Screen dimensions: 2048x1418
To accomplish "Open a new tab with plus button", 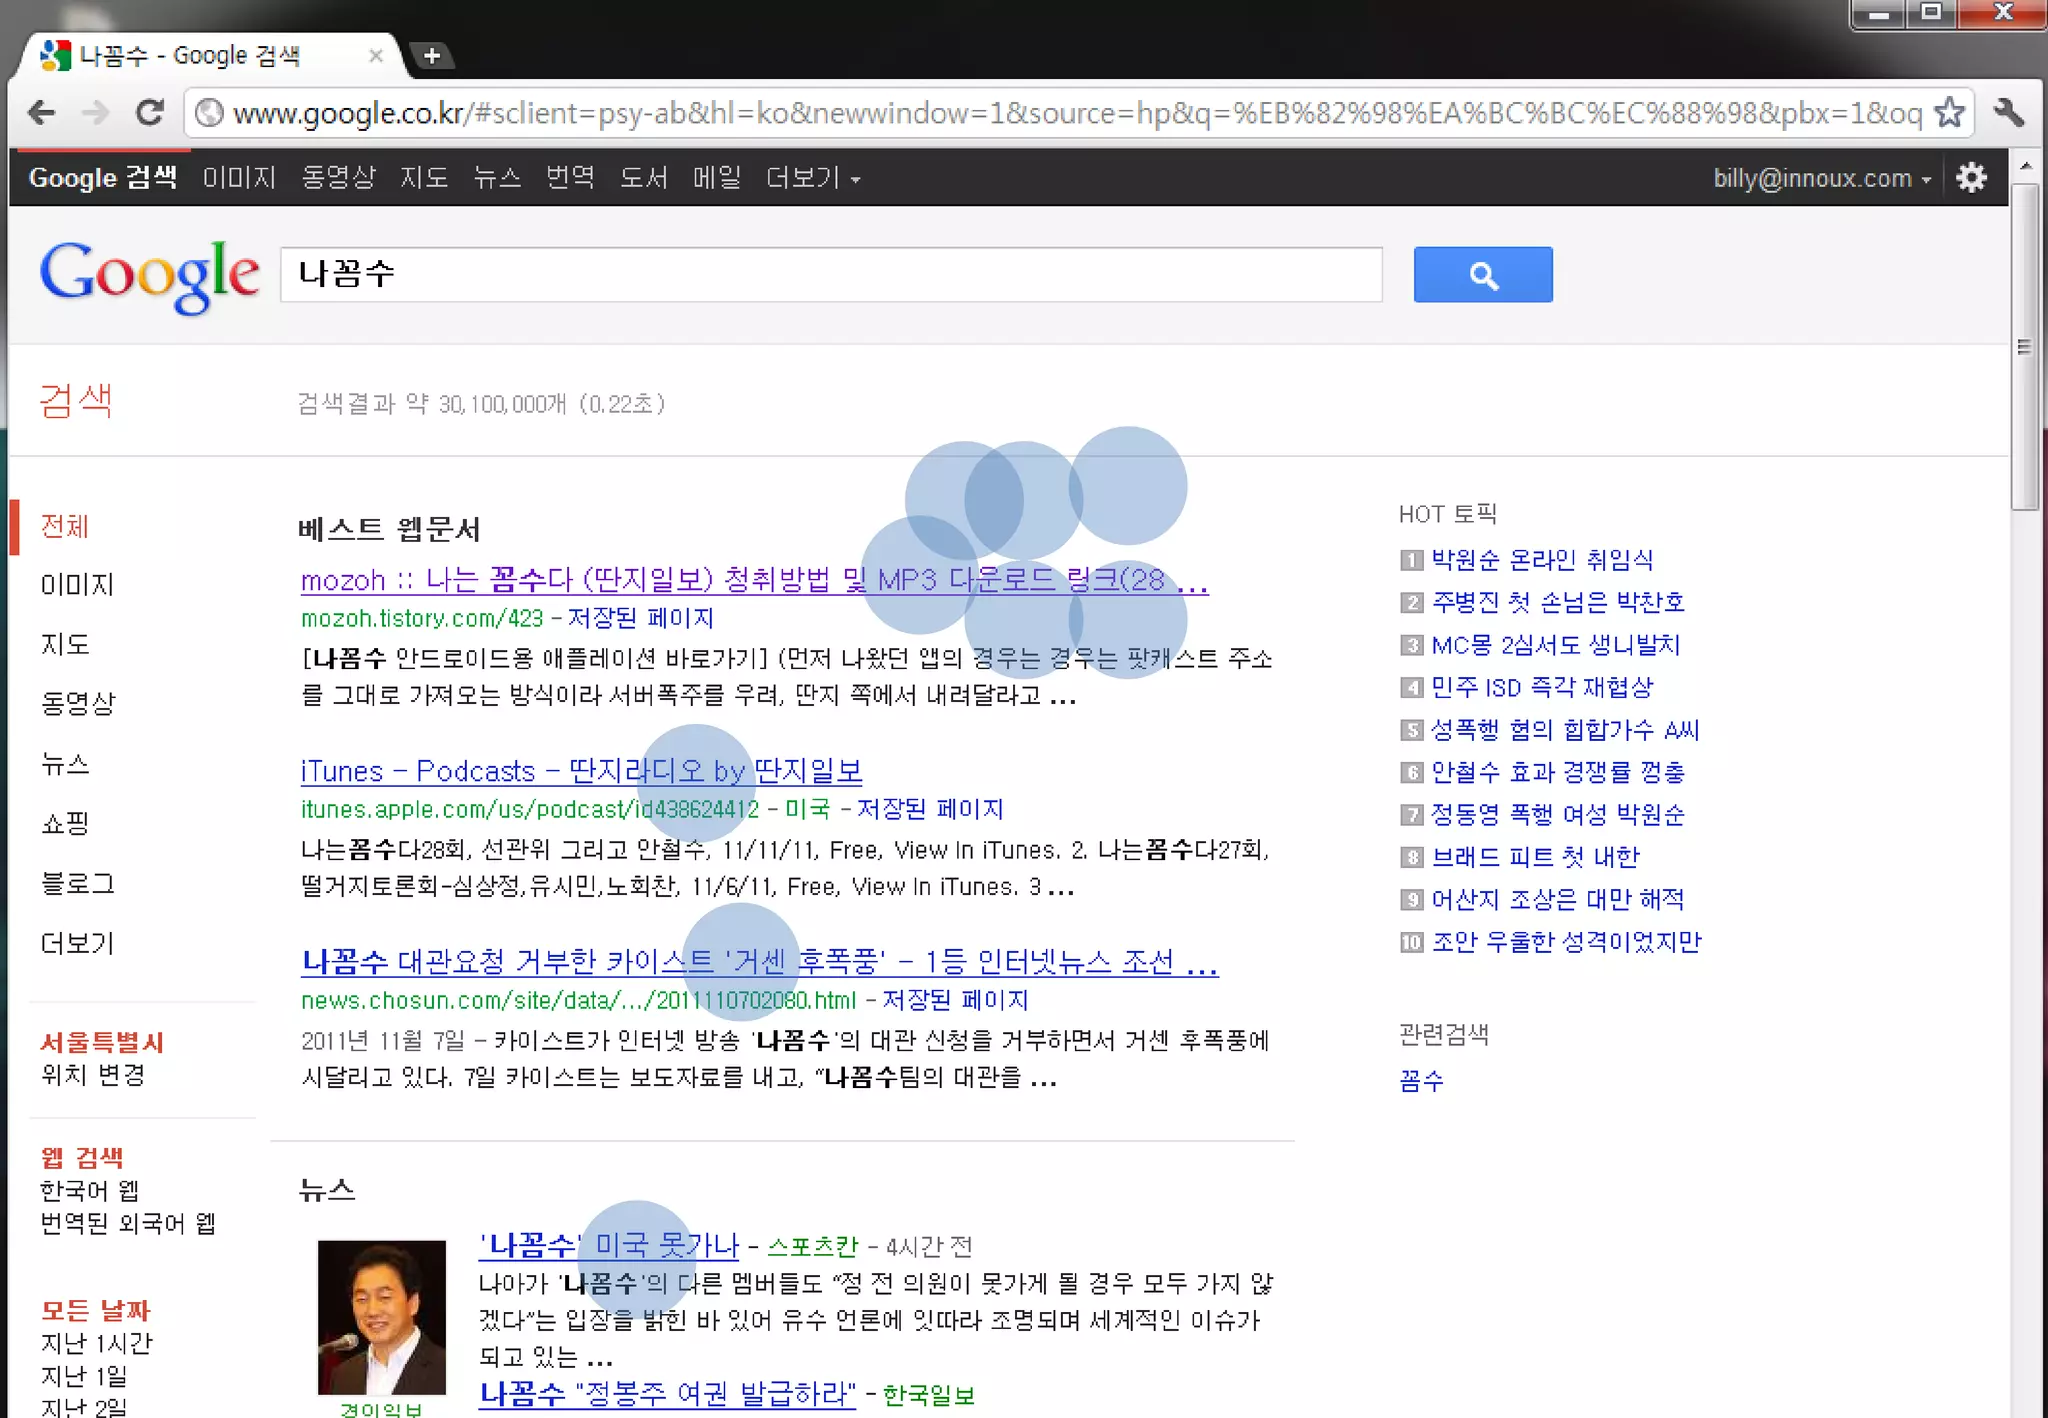I will [x=432, y=56].
